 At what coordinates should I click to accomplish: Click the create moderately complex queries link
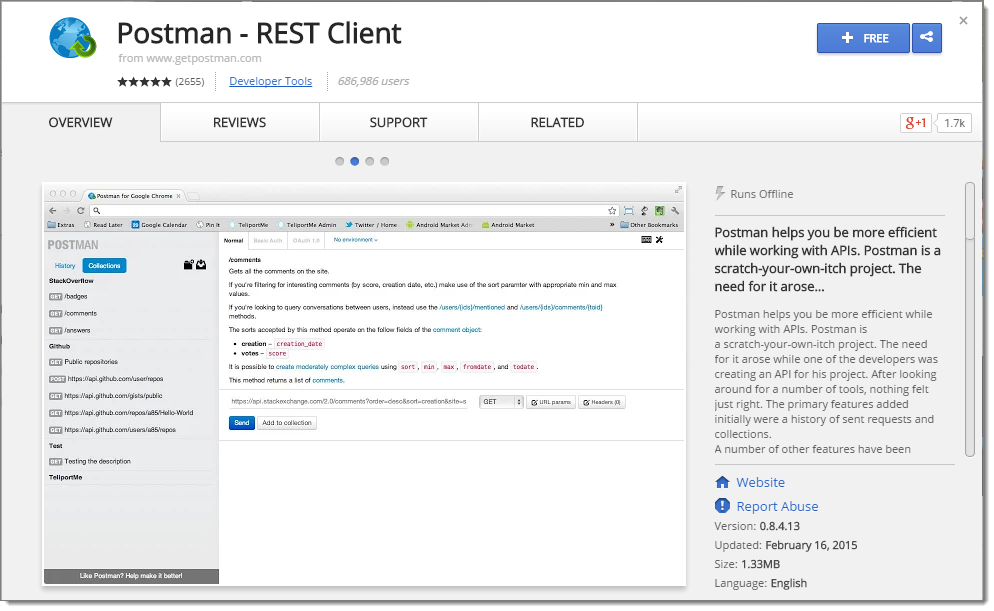[x=327, y=367]
